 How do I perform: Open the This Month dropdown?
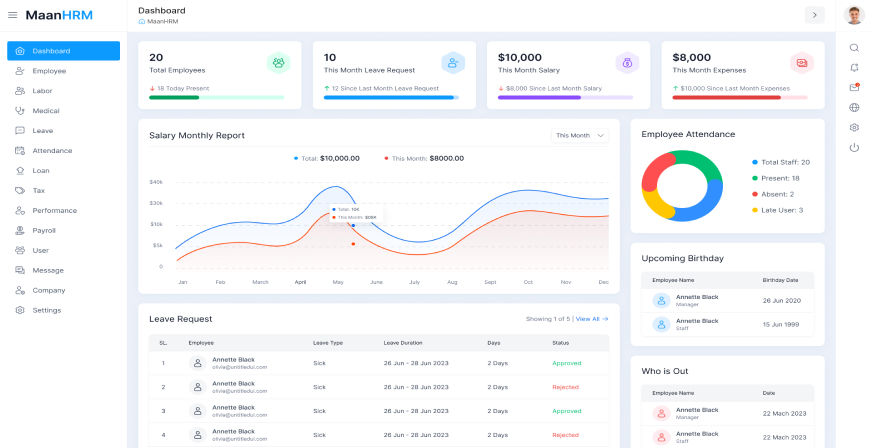580,135
